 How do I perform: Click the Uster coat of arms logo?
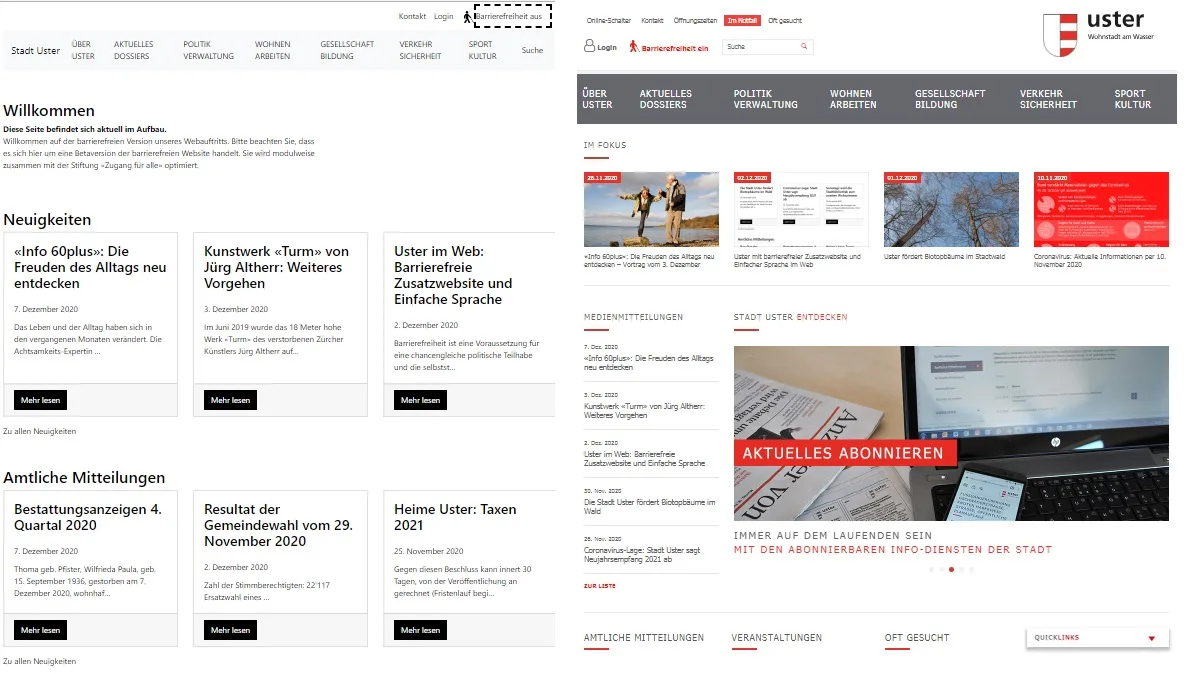point(1060,35)
